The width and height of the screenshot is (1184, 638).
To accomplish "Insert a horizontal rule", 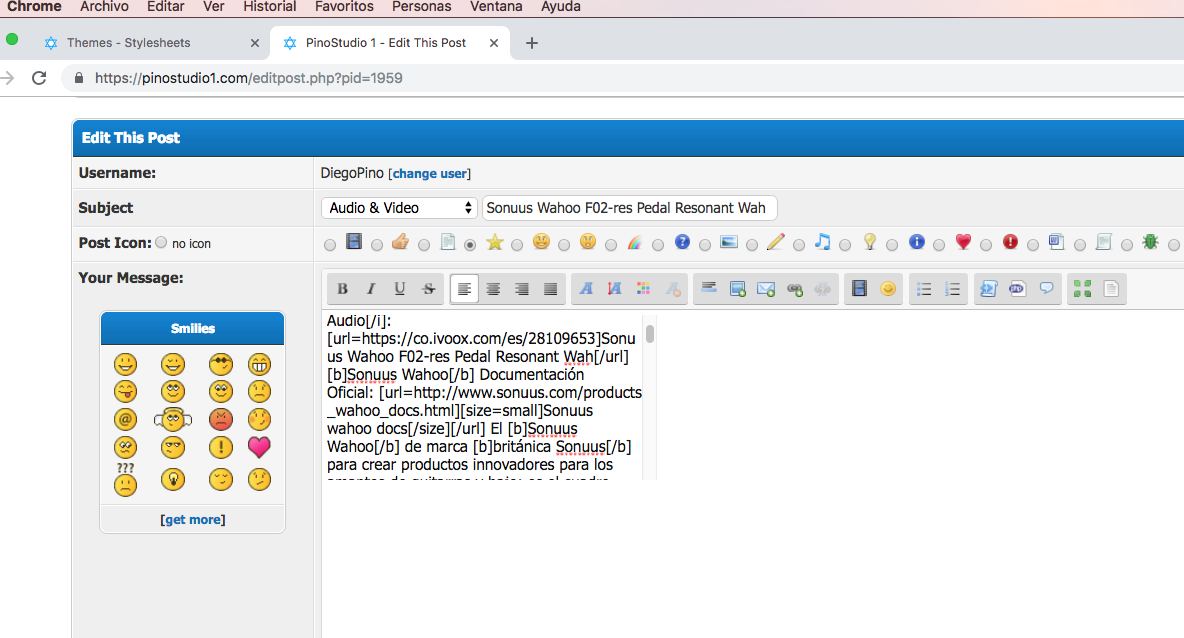I will pyautogui.click(x=708, y=288).
